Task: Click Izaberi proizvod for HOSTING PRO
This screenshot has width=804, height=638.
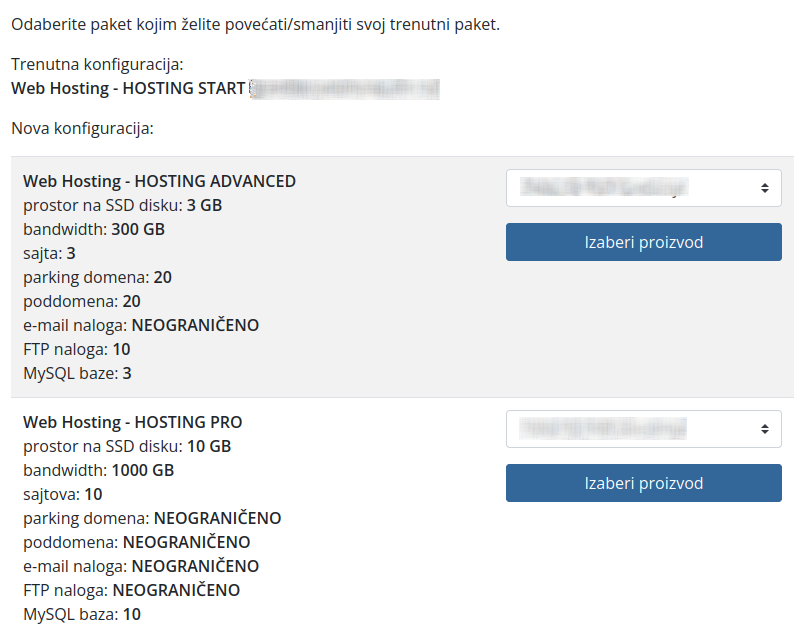Action: [x=643, y=483]
